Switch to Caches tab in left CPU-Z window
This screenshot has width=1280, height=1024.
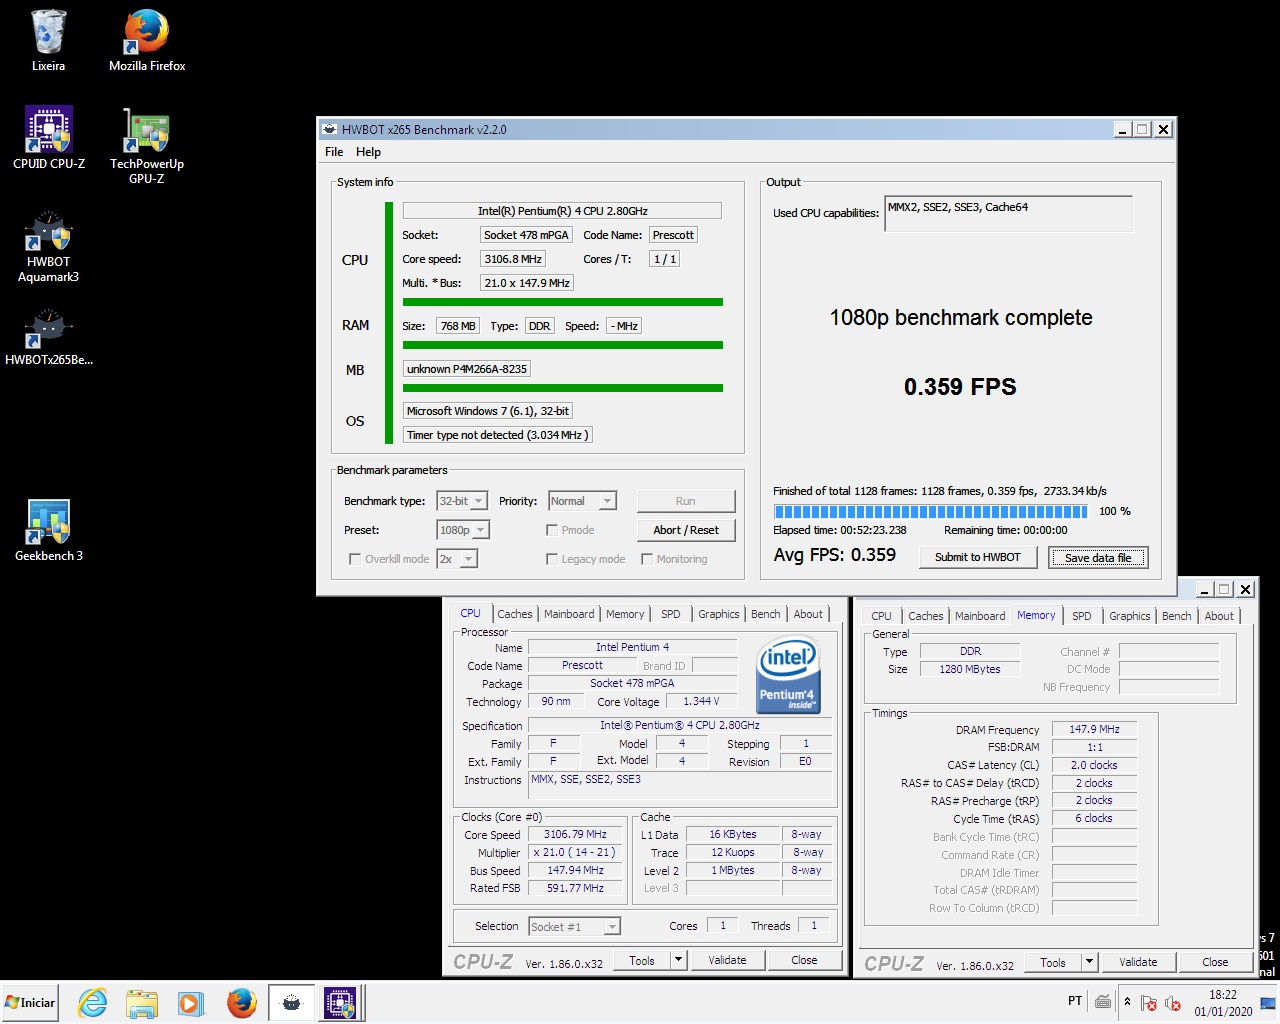click(x=515, y=614)
